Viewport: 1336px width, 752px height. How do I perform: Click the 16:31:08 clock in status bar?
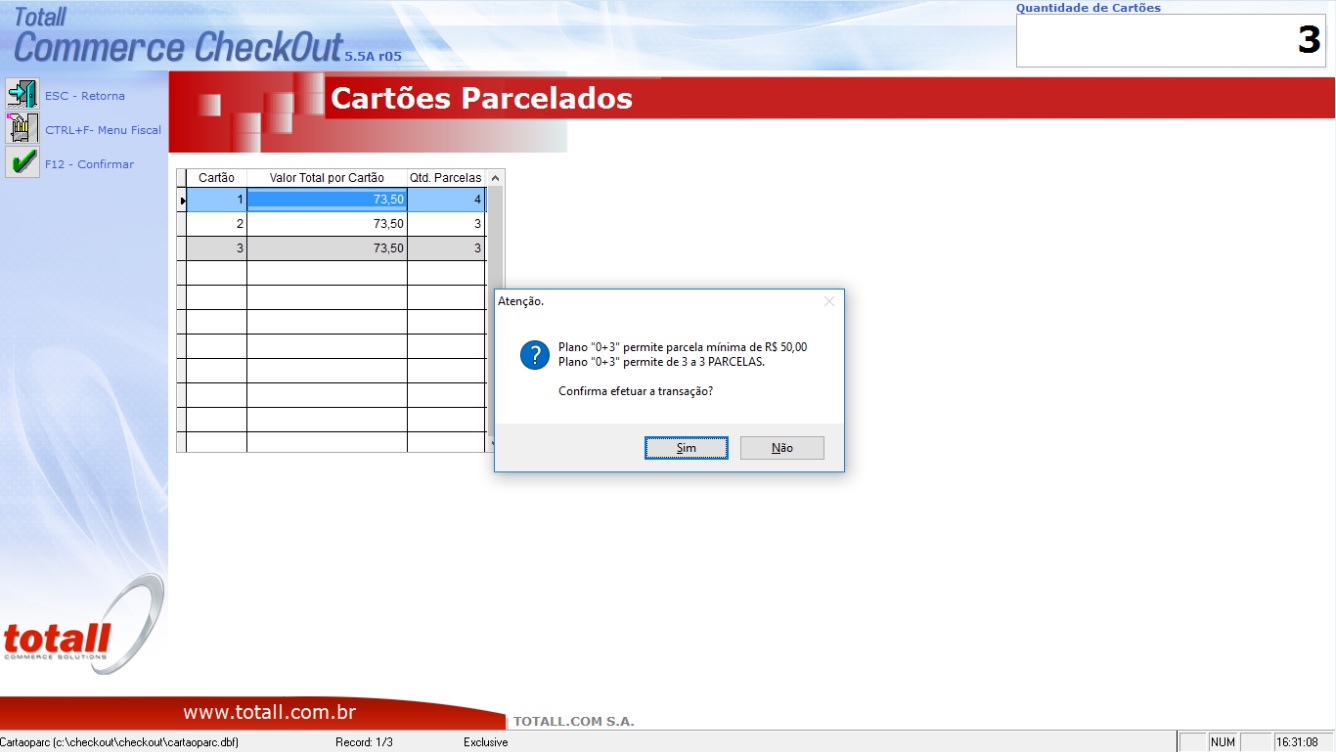coord(1296,743)
